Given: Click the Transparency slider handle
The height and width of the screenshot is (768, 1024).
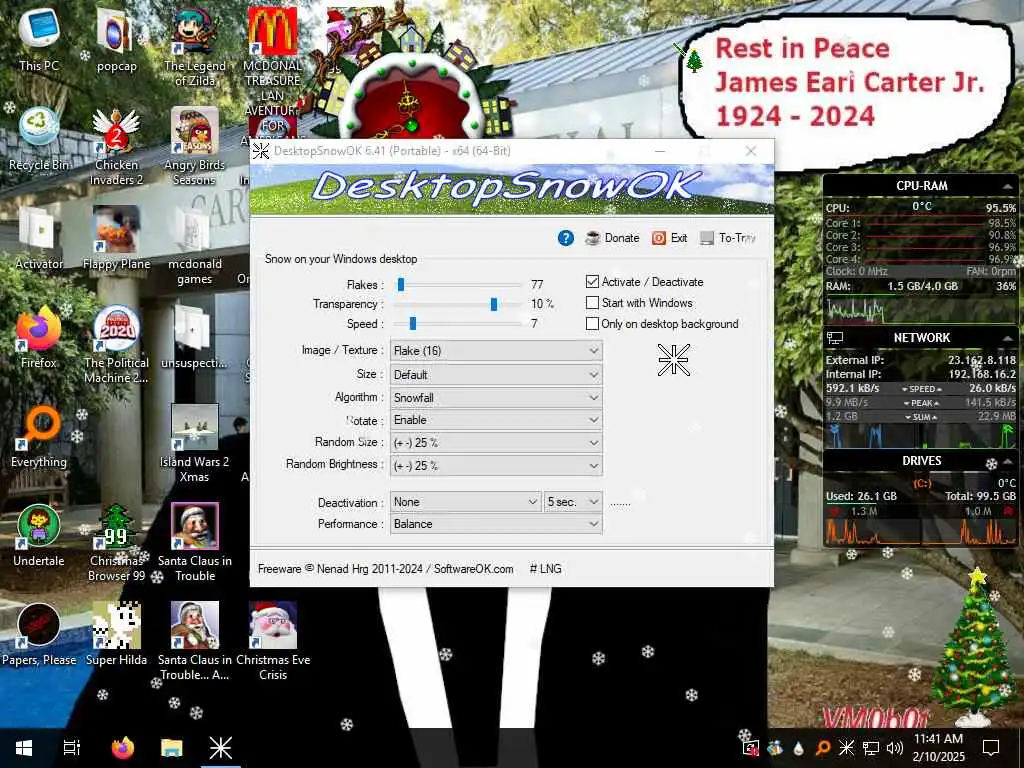Looking at the screenshot, I should point(494,304).
